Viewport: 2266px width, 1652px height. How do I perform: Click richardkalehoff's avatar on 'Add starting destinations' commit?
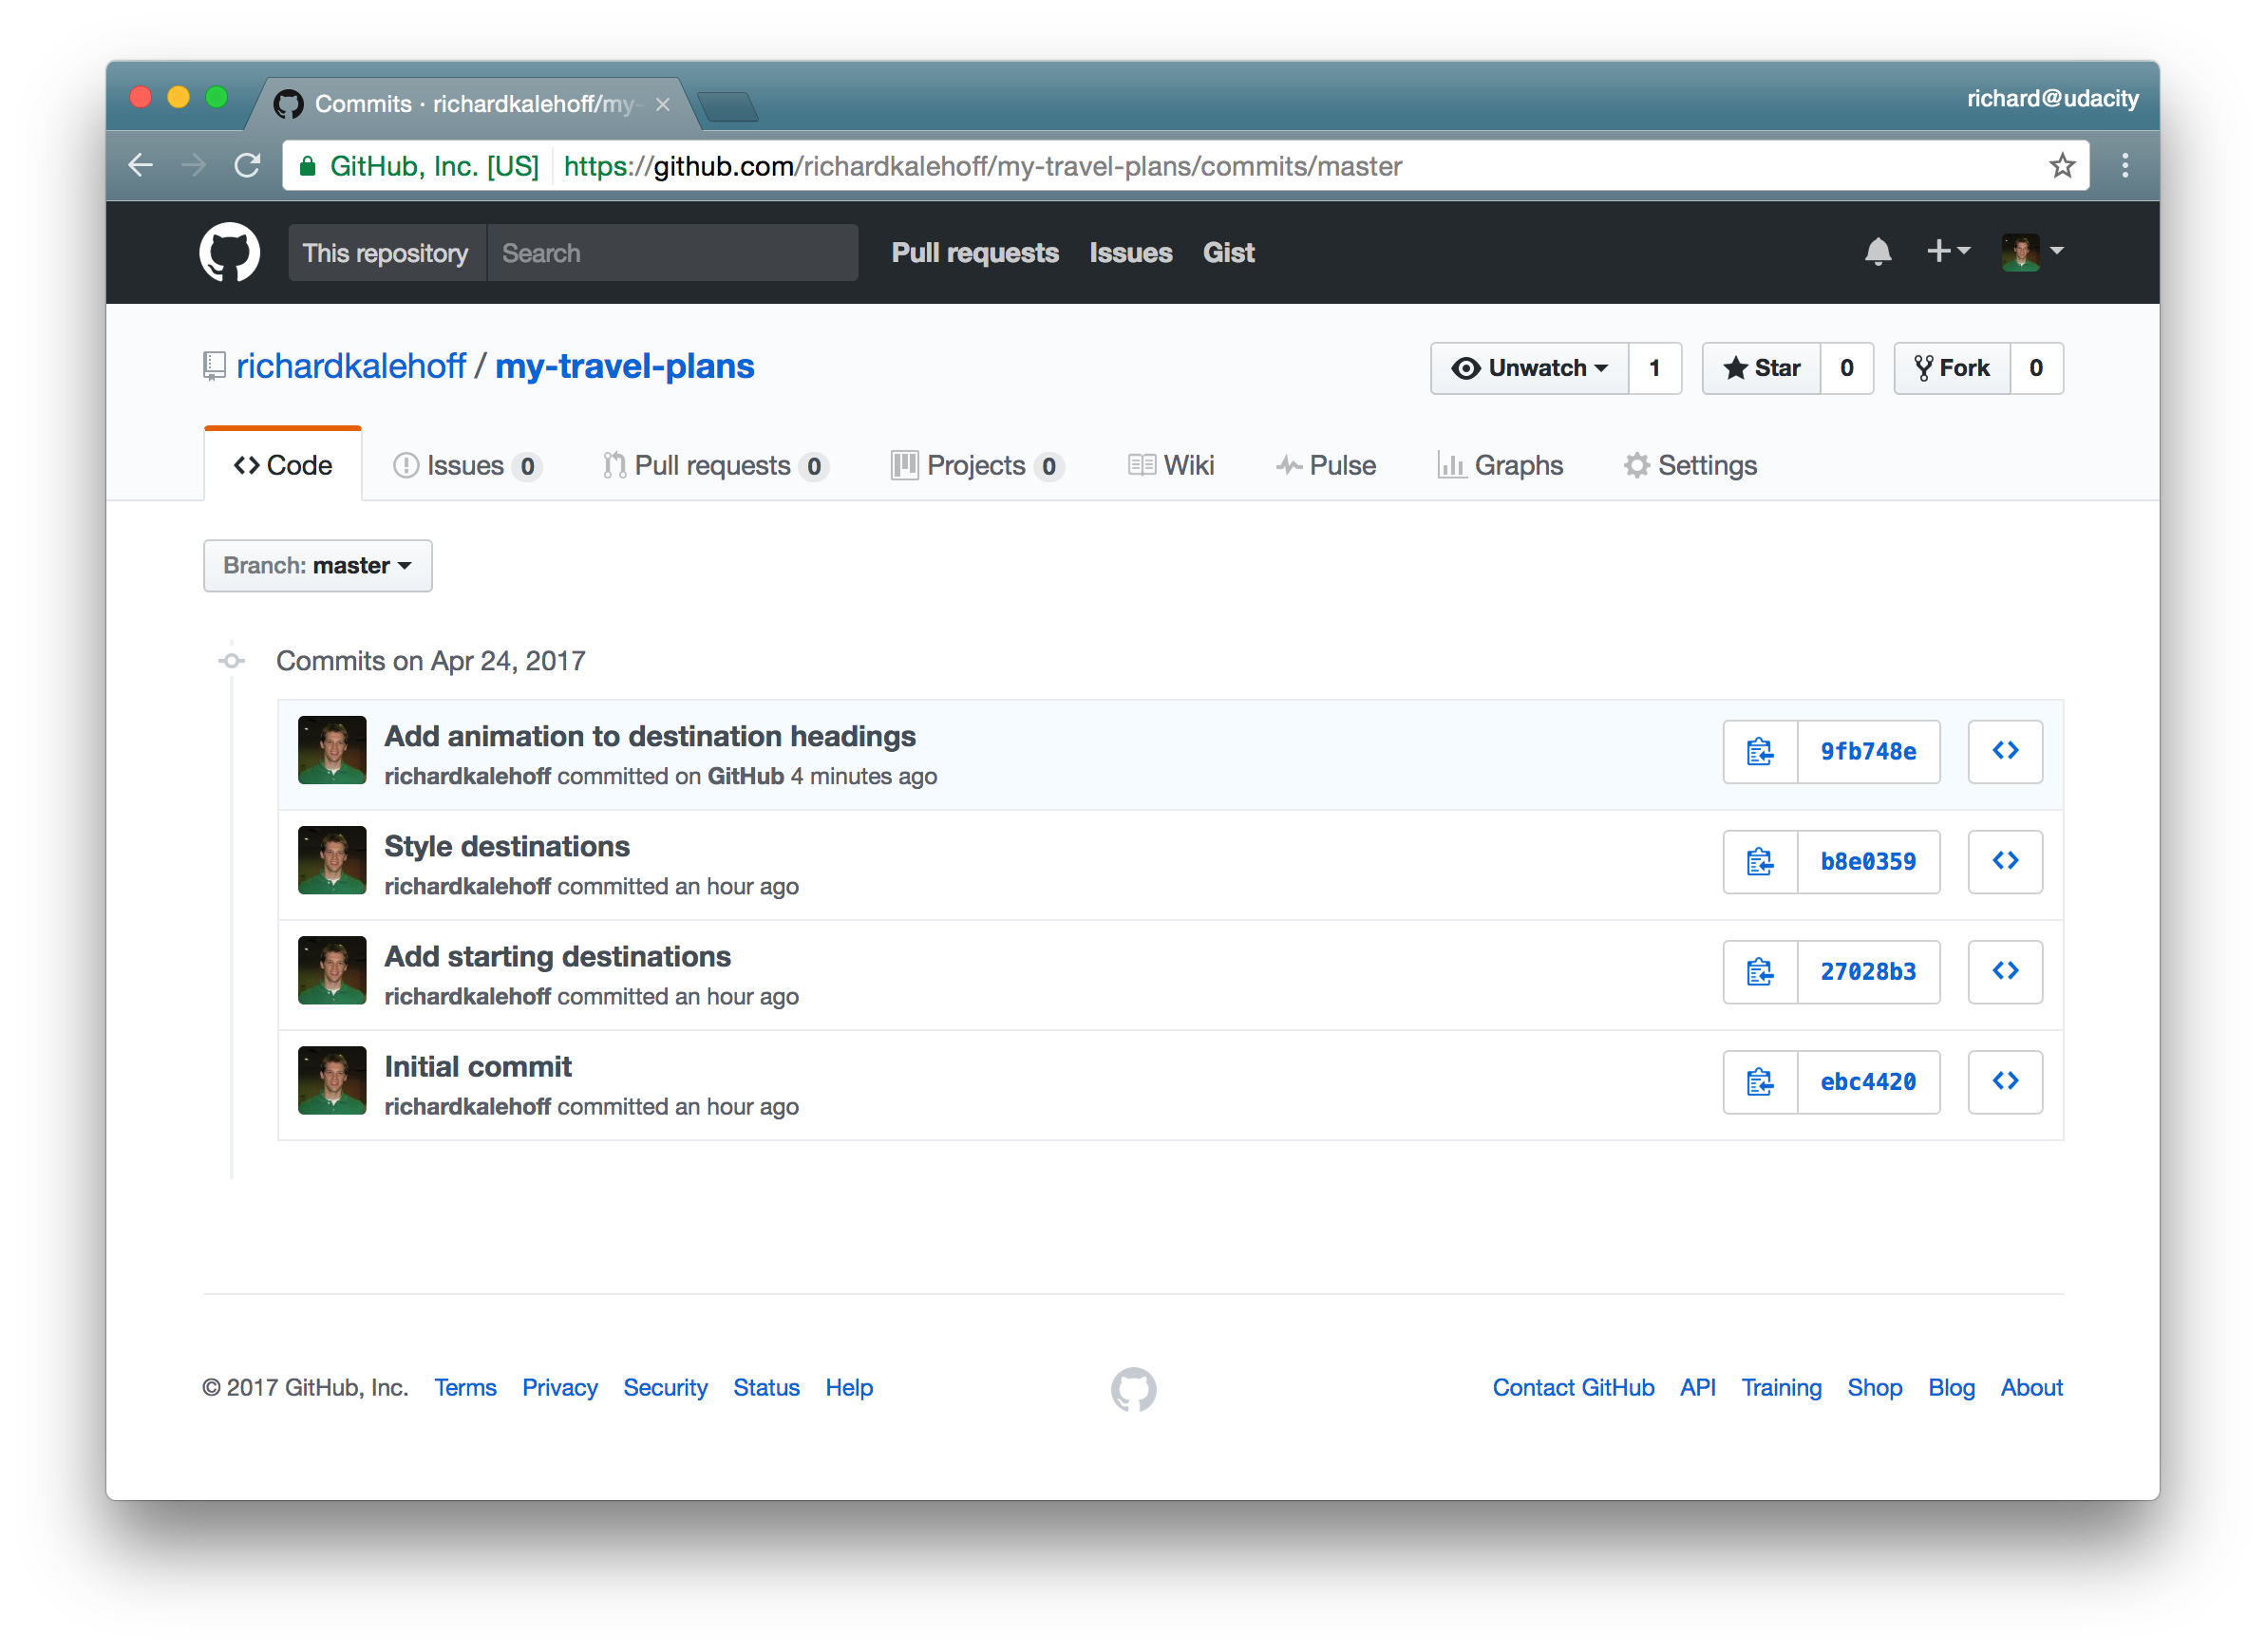(331, 970)
